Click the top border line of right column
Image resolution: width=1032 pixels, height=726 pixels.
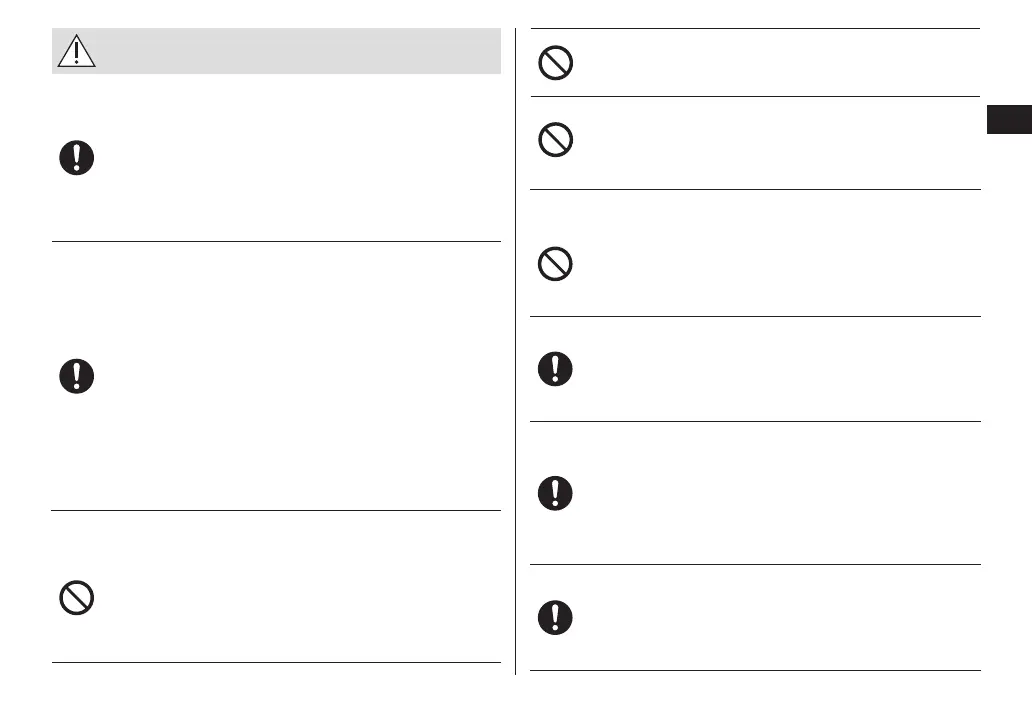click(755, 28)
